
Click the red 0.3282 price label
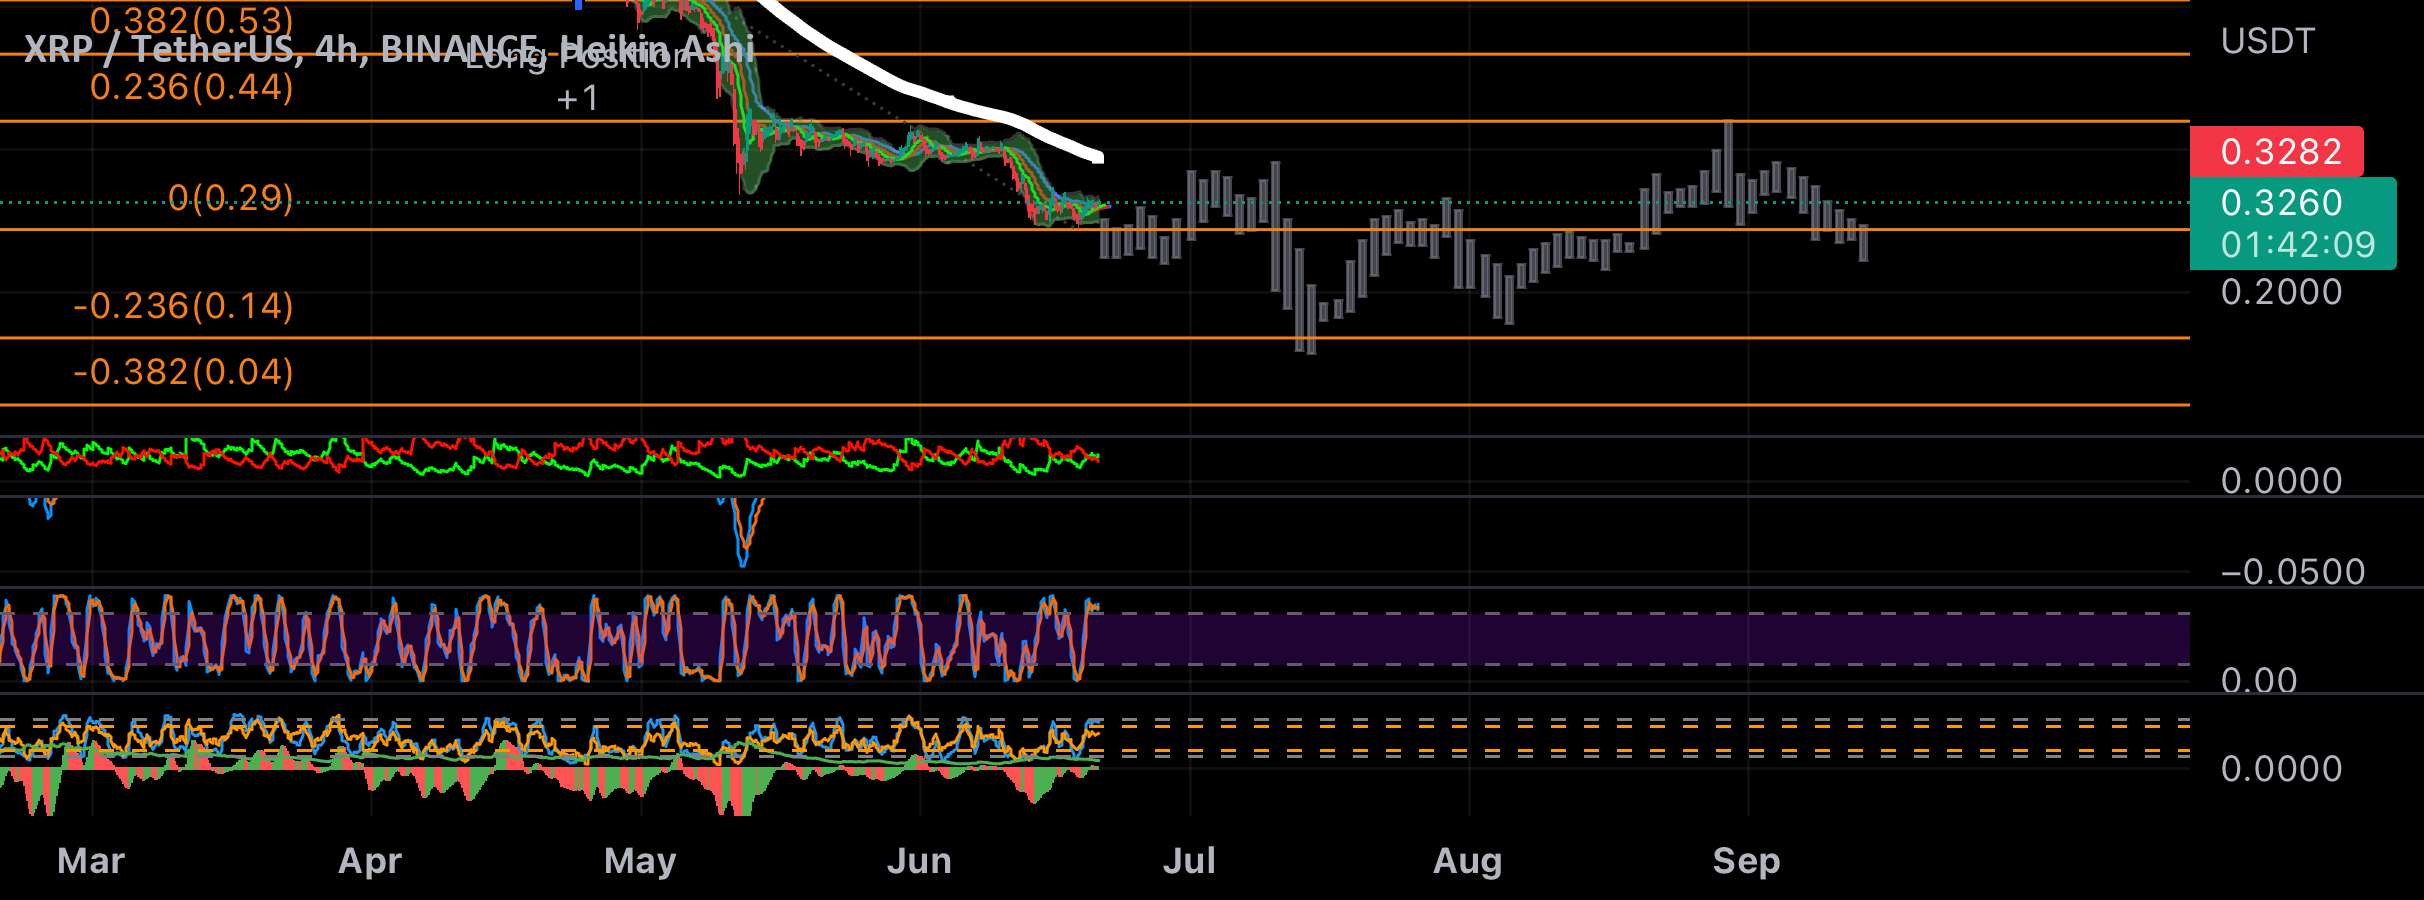pyautogui.click(x=2277, y=152)
